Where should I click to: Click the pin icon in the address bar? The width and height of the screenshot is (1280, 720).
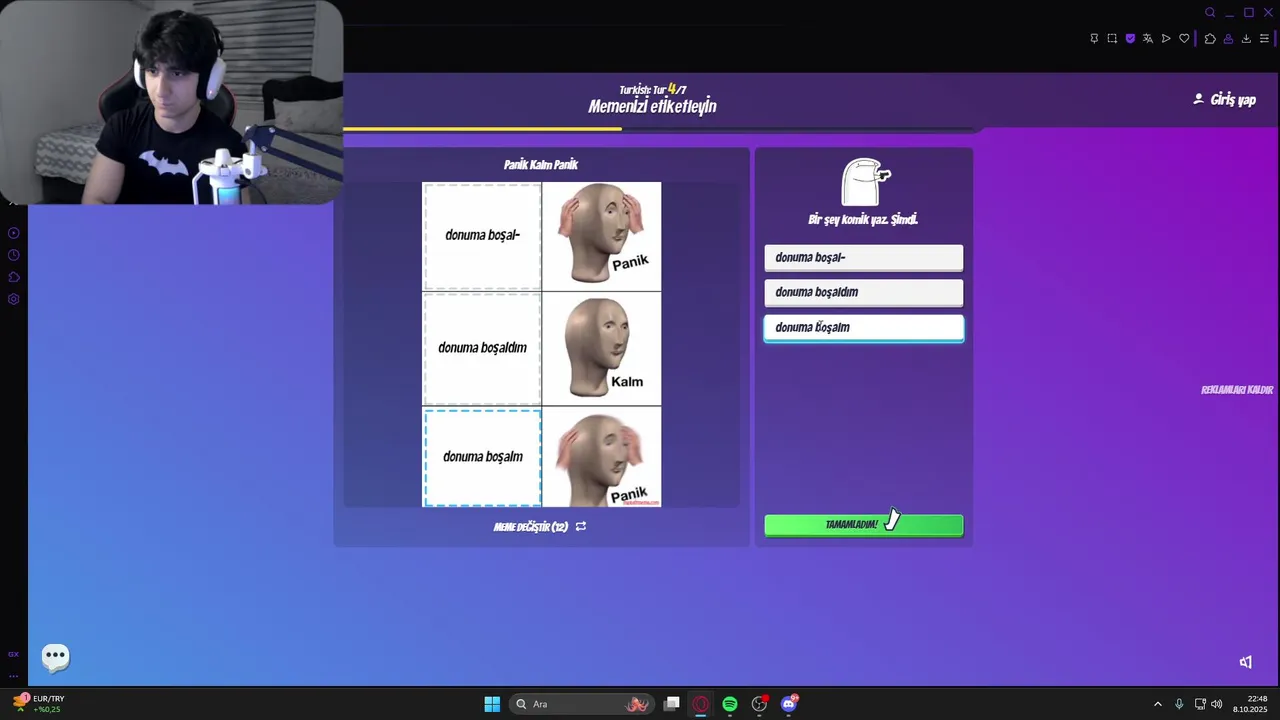[x=1094, y=39]
